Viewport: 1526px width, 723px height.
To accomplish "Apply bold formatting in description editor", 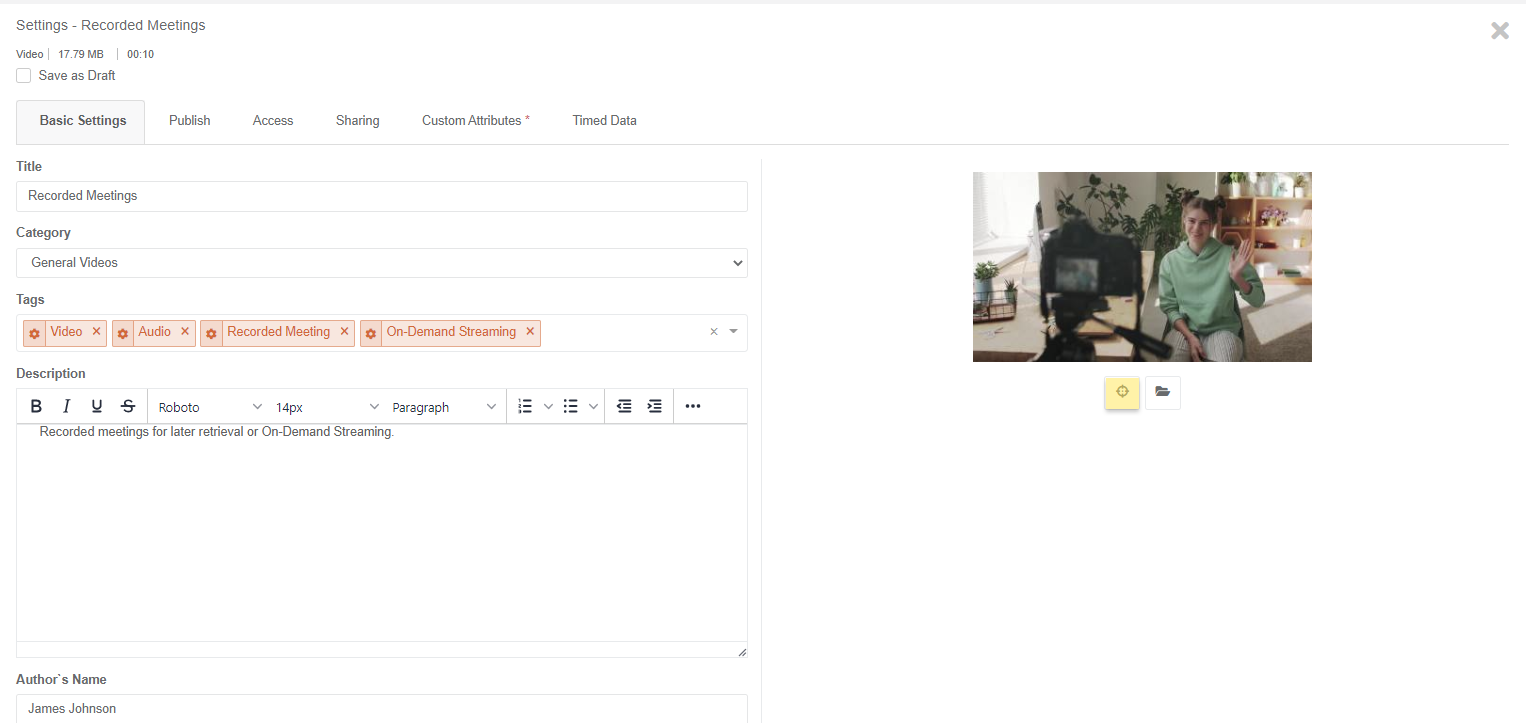I will pyautogui.click(x=36, y=406).
